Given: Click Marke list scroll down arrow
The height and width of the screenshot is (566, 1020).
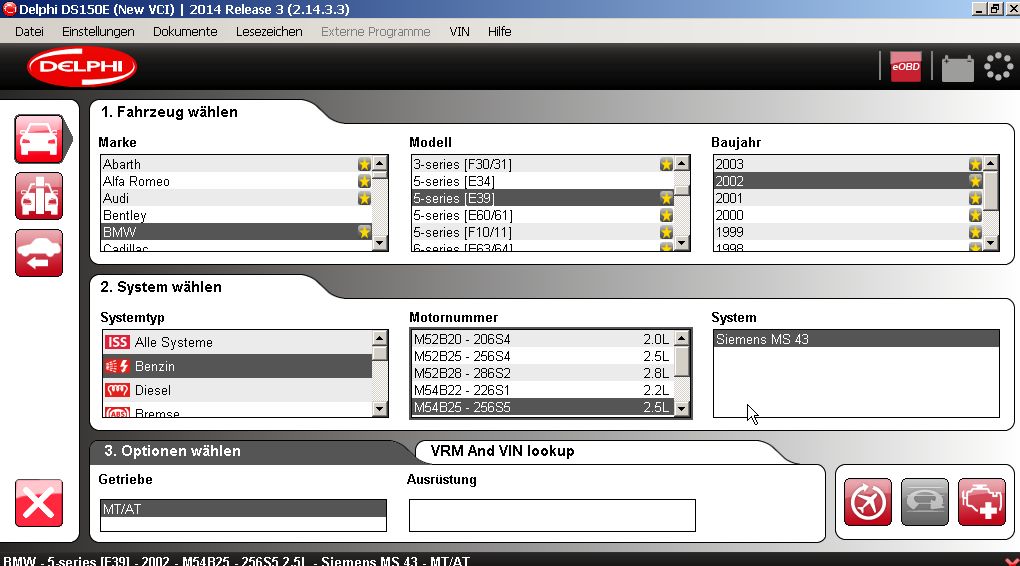Looking at the screenshot, I should pos(380,243).
